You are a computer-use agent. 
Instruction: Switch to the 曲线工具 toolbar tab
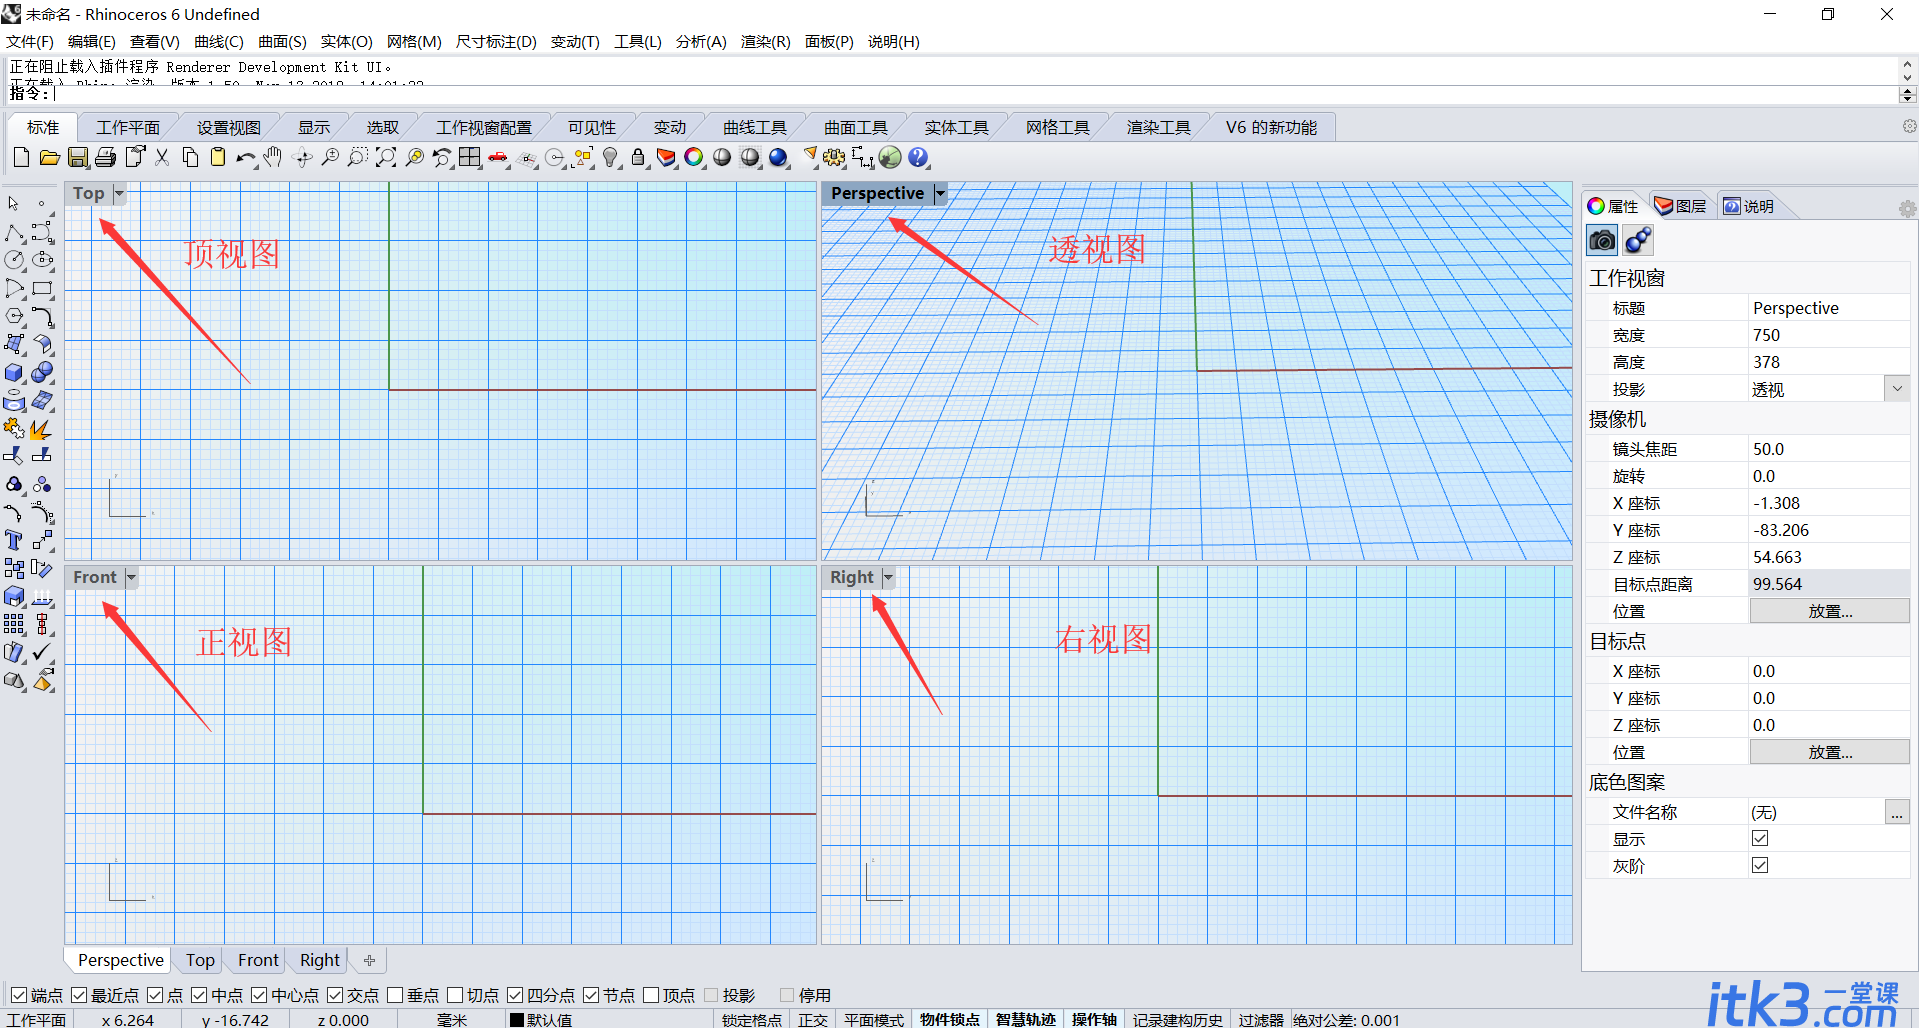click(755, 128)
